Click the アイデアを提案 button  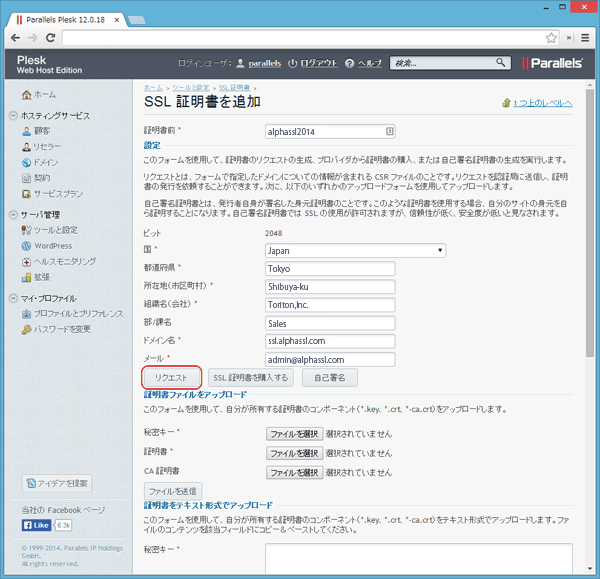[x=57, y=483]
